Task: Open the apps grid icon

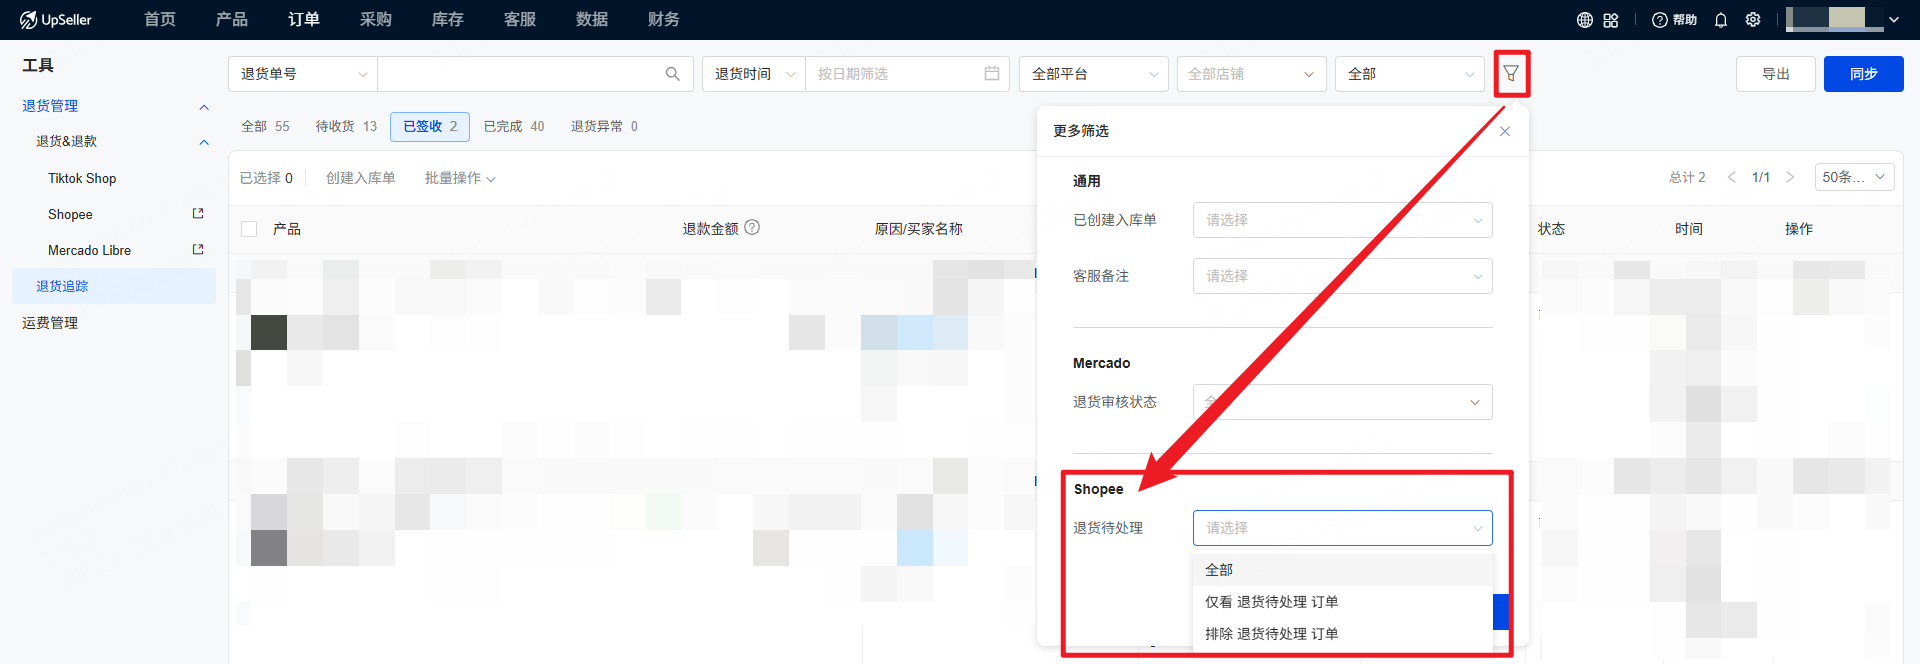Action: click(1611, 20)
